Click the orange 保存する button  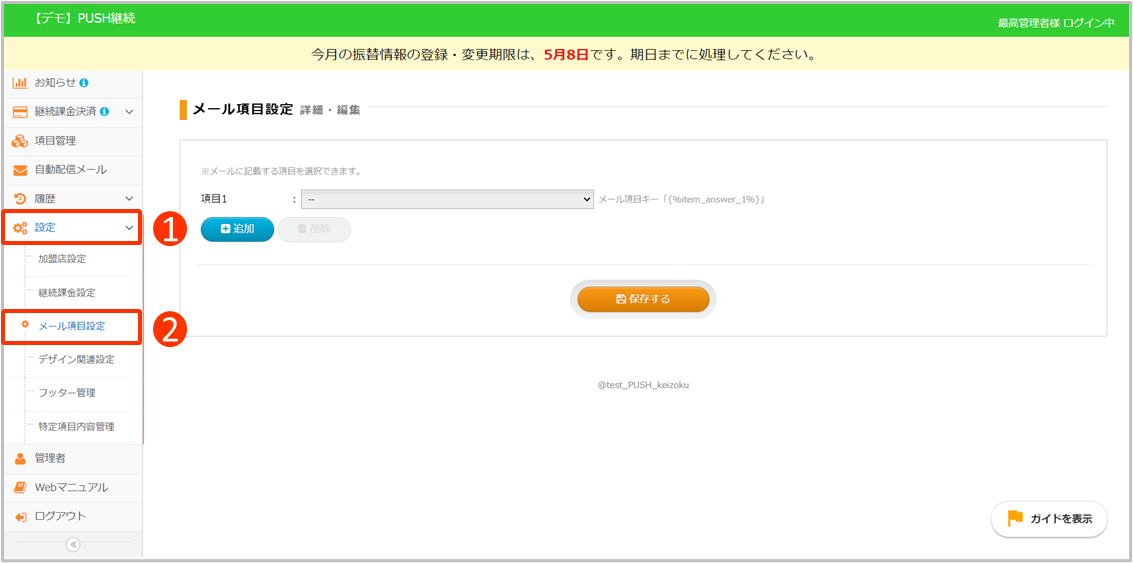coord(643,299)
